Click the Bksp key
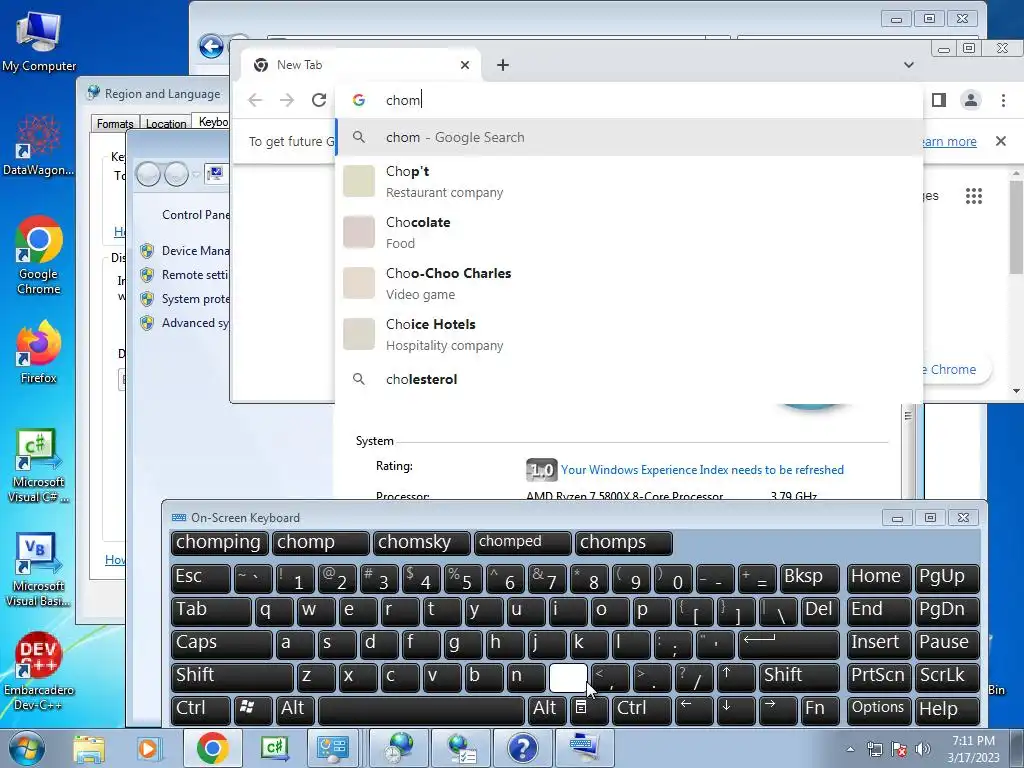 coord(810,578)
